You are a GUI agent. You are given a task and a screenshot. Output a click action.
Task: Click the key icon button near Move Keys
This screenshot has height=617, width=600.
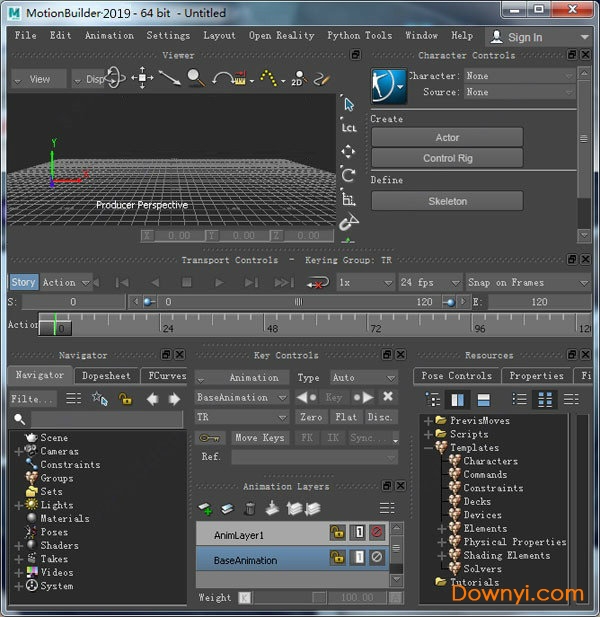[x=209, y=438]
